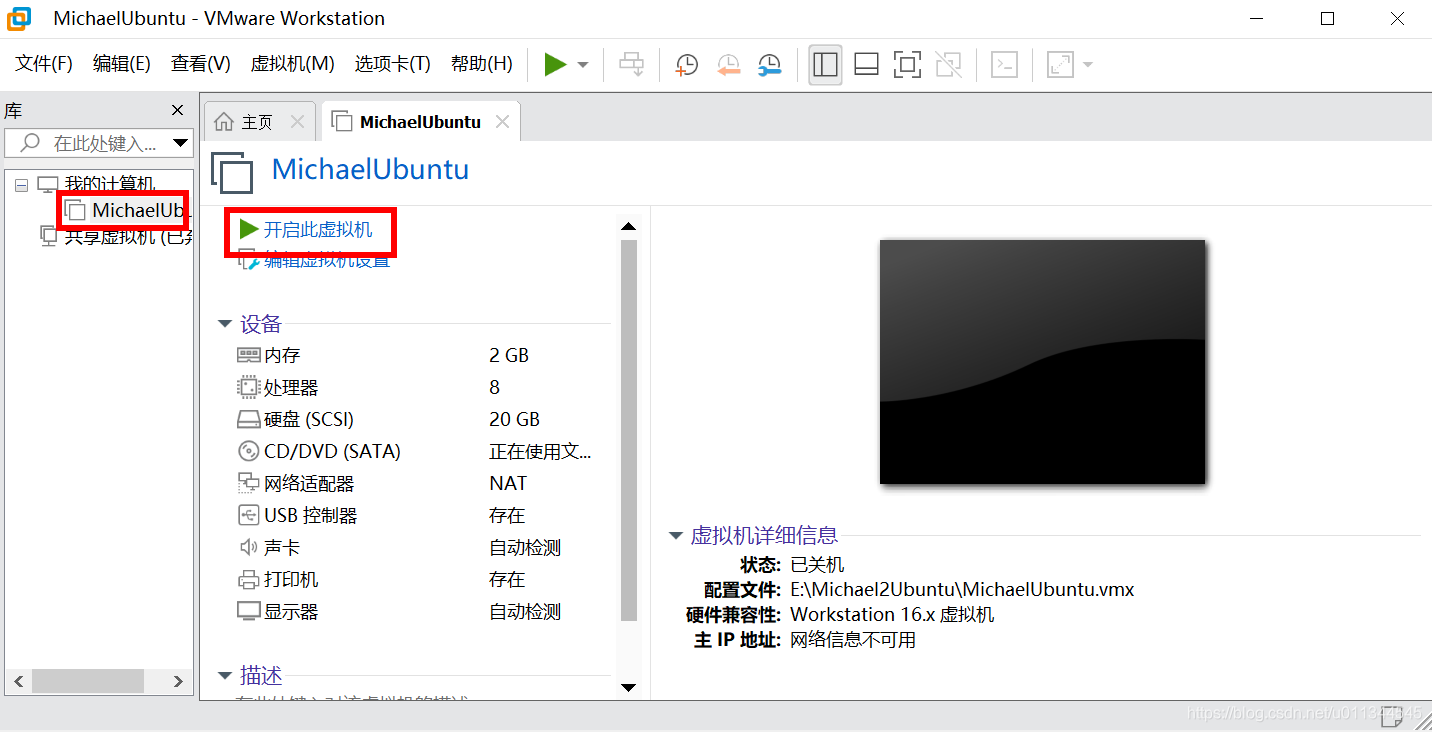Open the 文件(F) menu
The image size is (1432, 732).
(x=44, y=64)
